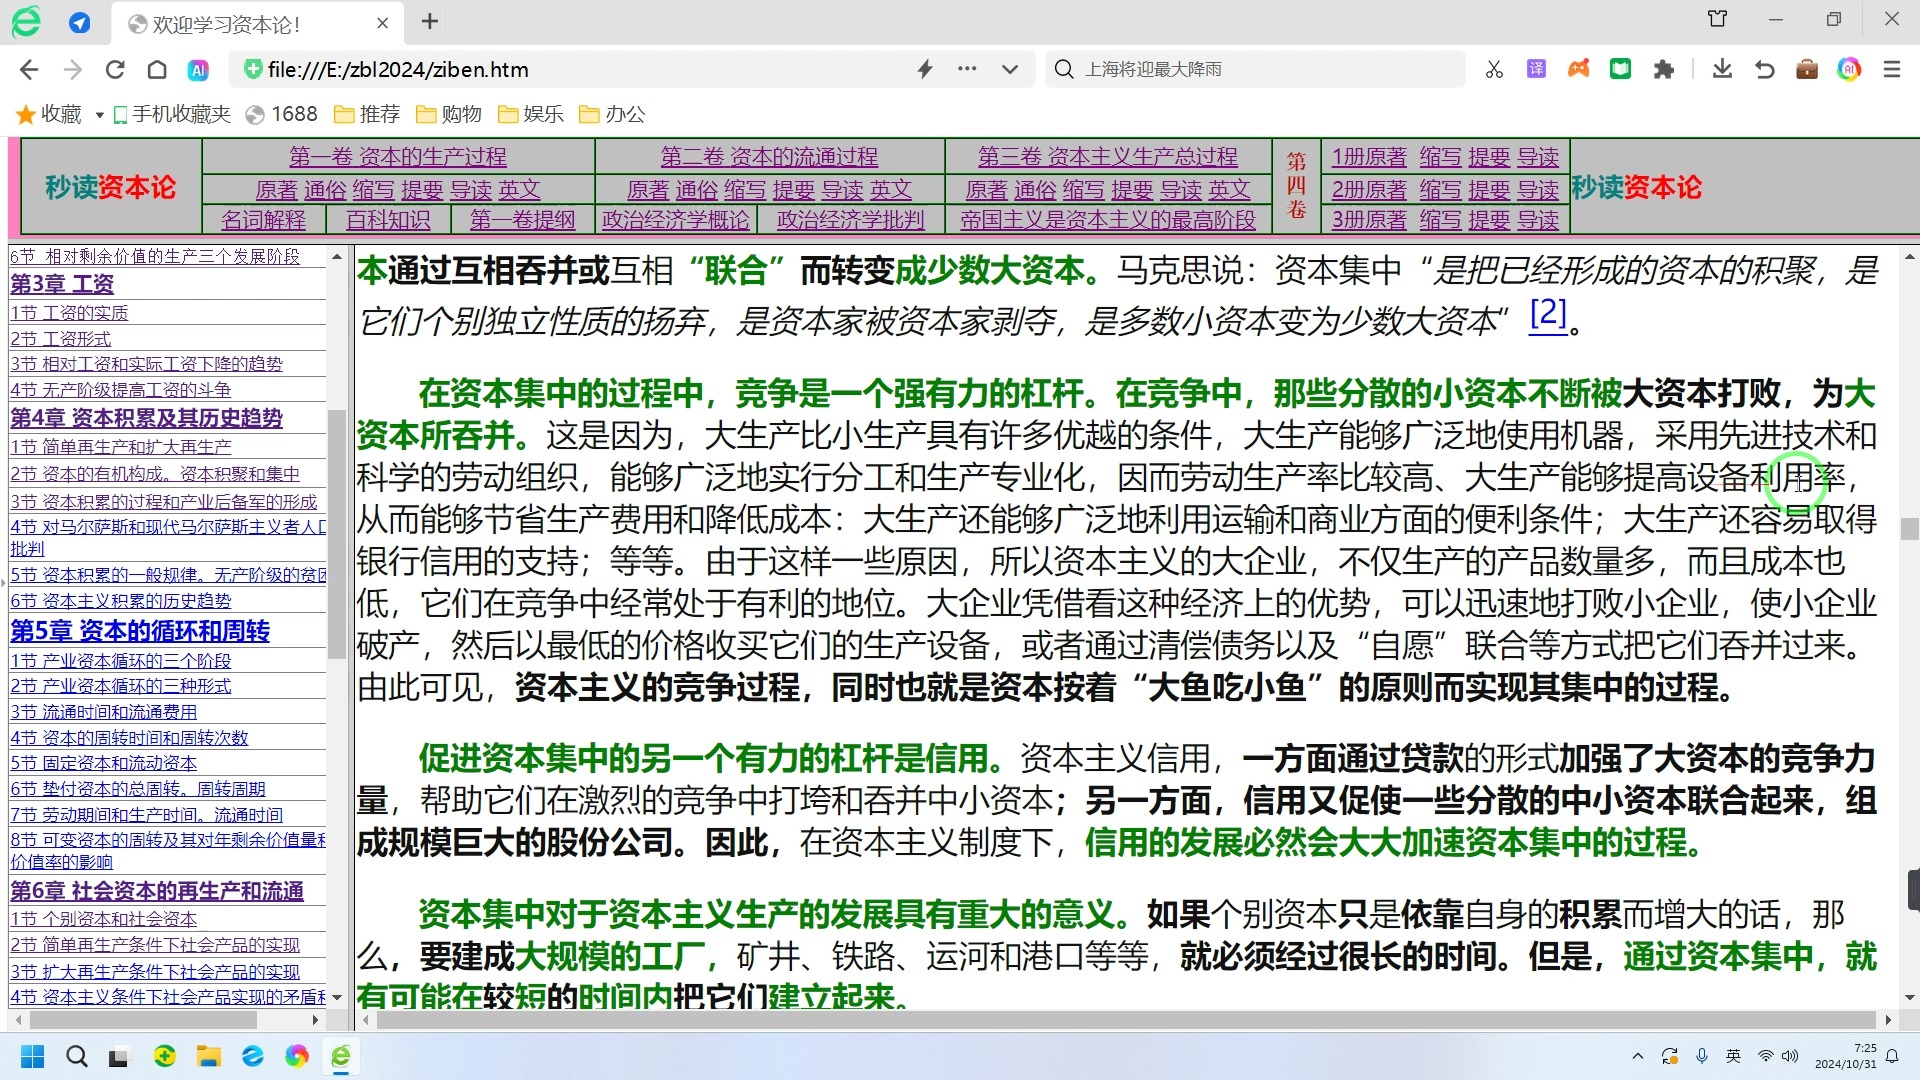Click the orange game controller icon
1920x1080 pixels.
click(1578, 69)
